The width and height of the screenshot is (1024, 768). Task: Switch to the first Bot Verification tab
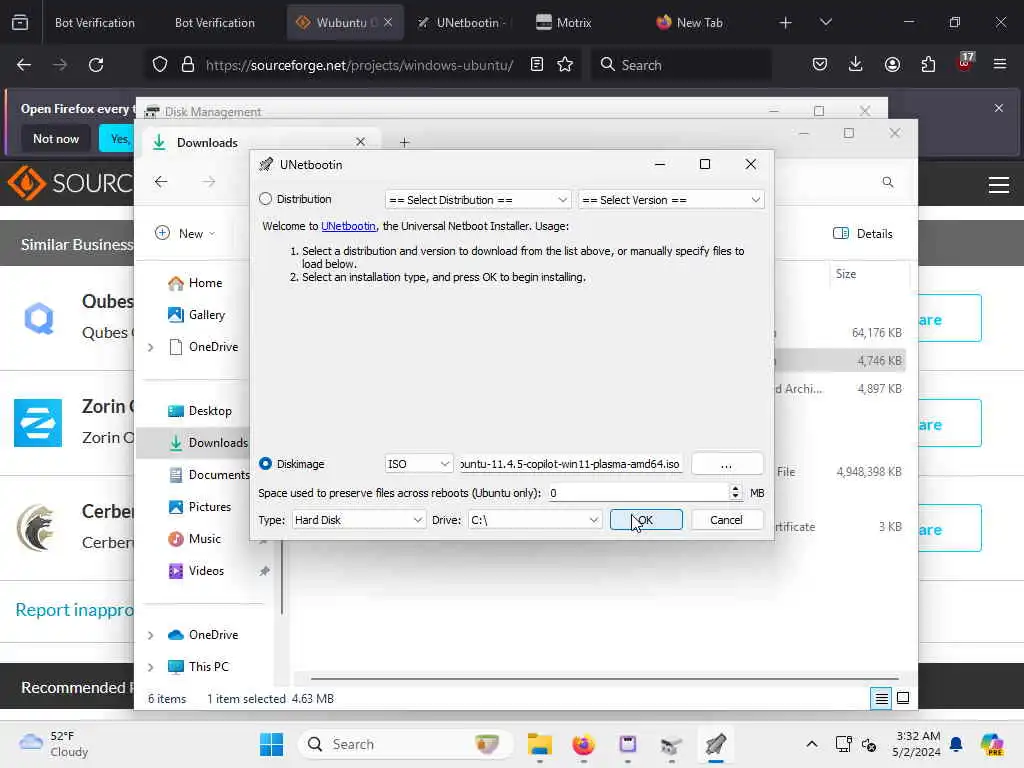point(95,23)
